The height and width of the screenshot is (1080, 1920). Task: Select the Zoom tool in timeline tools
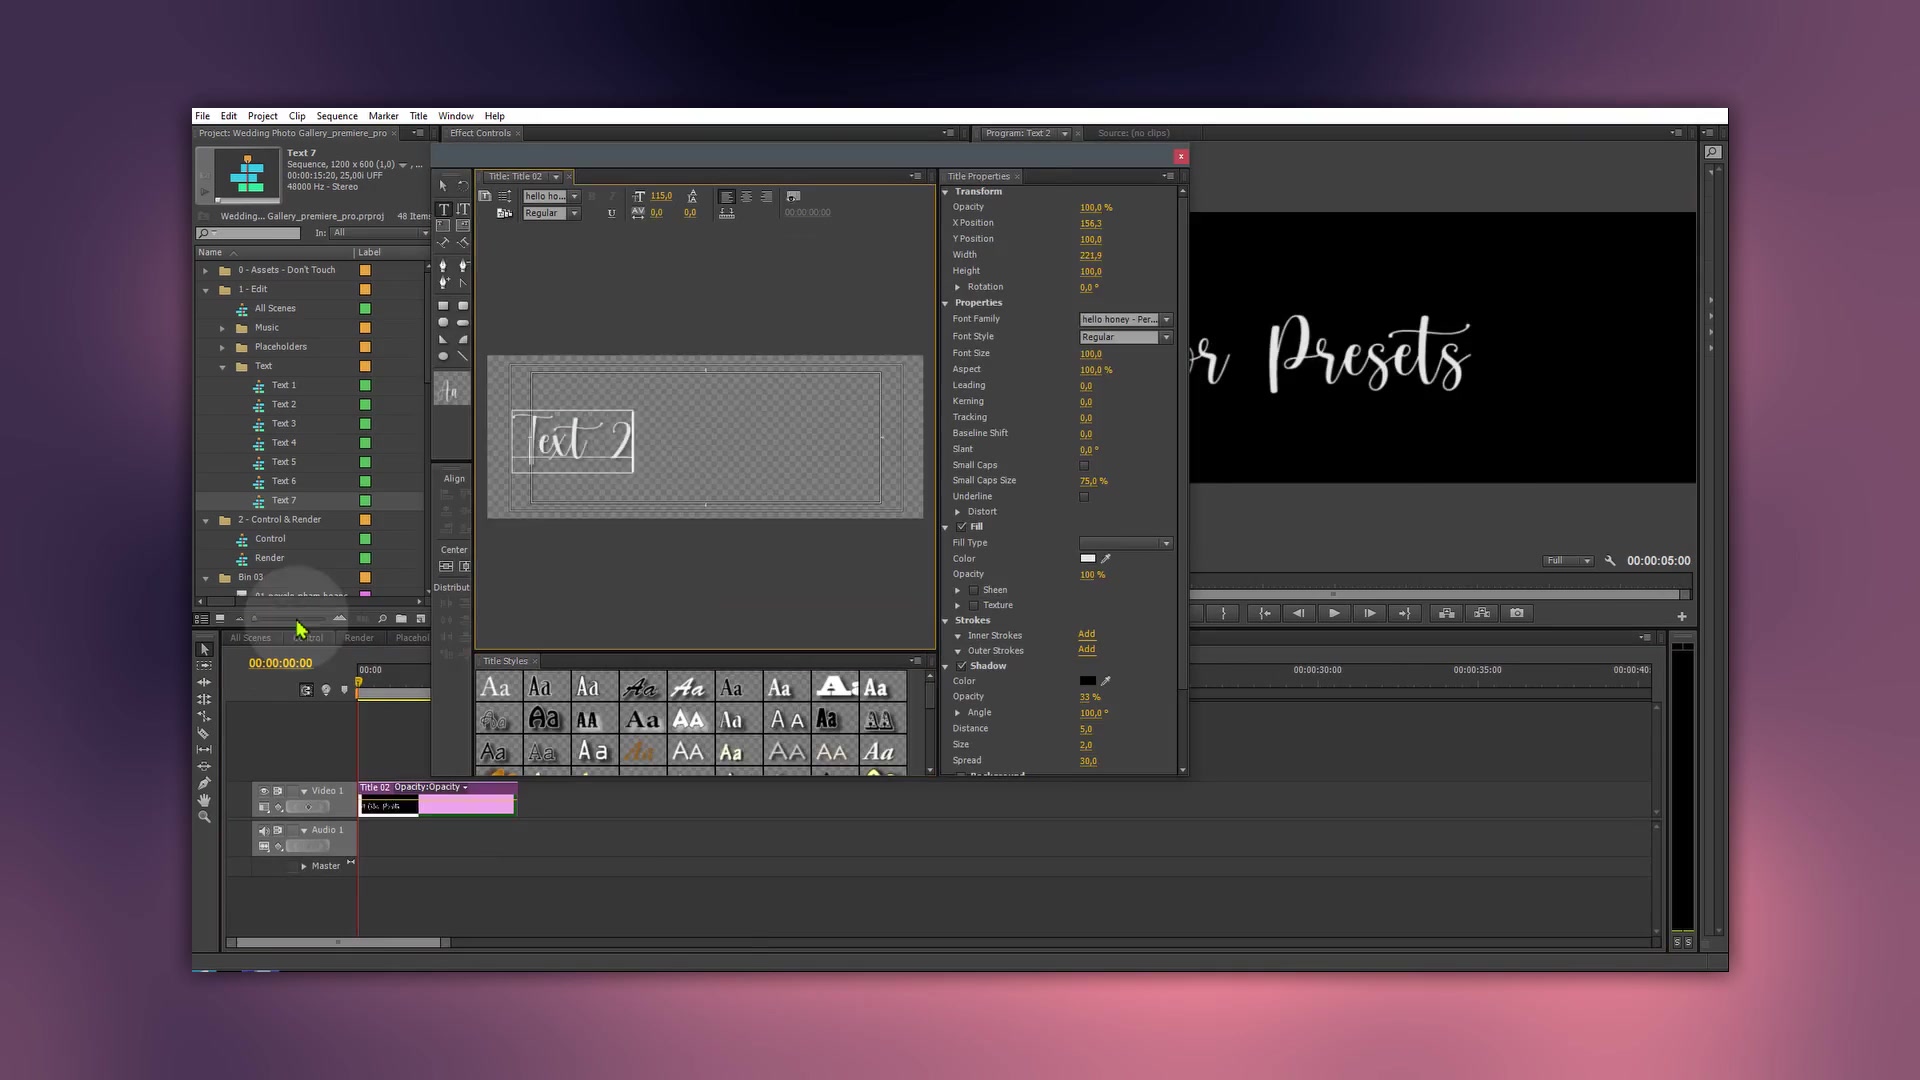[x=204, y=817]
